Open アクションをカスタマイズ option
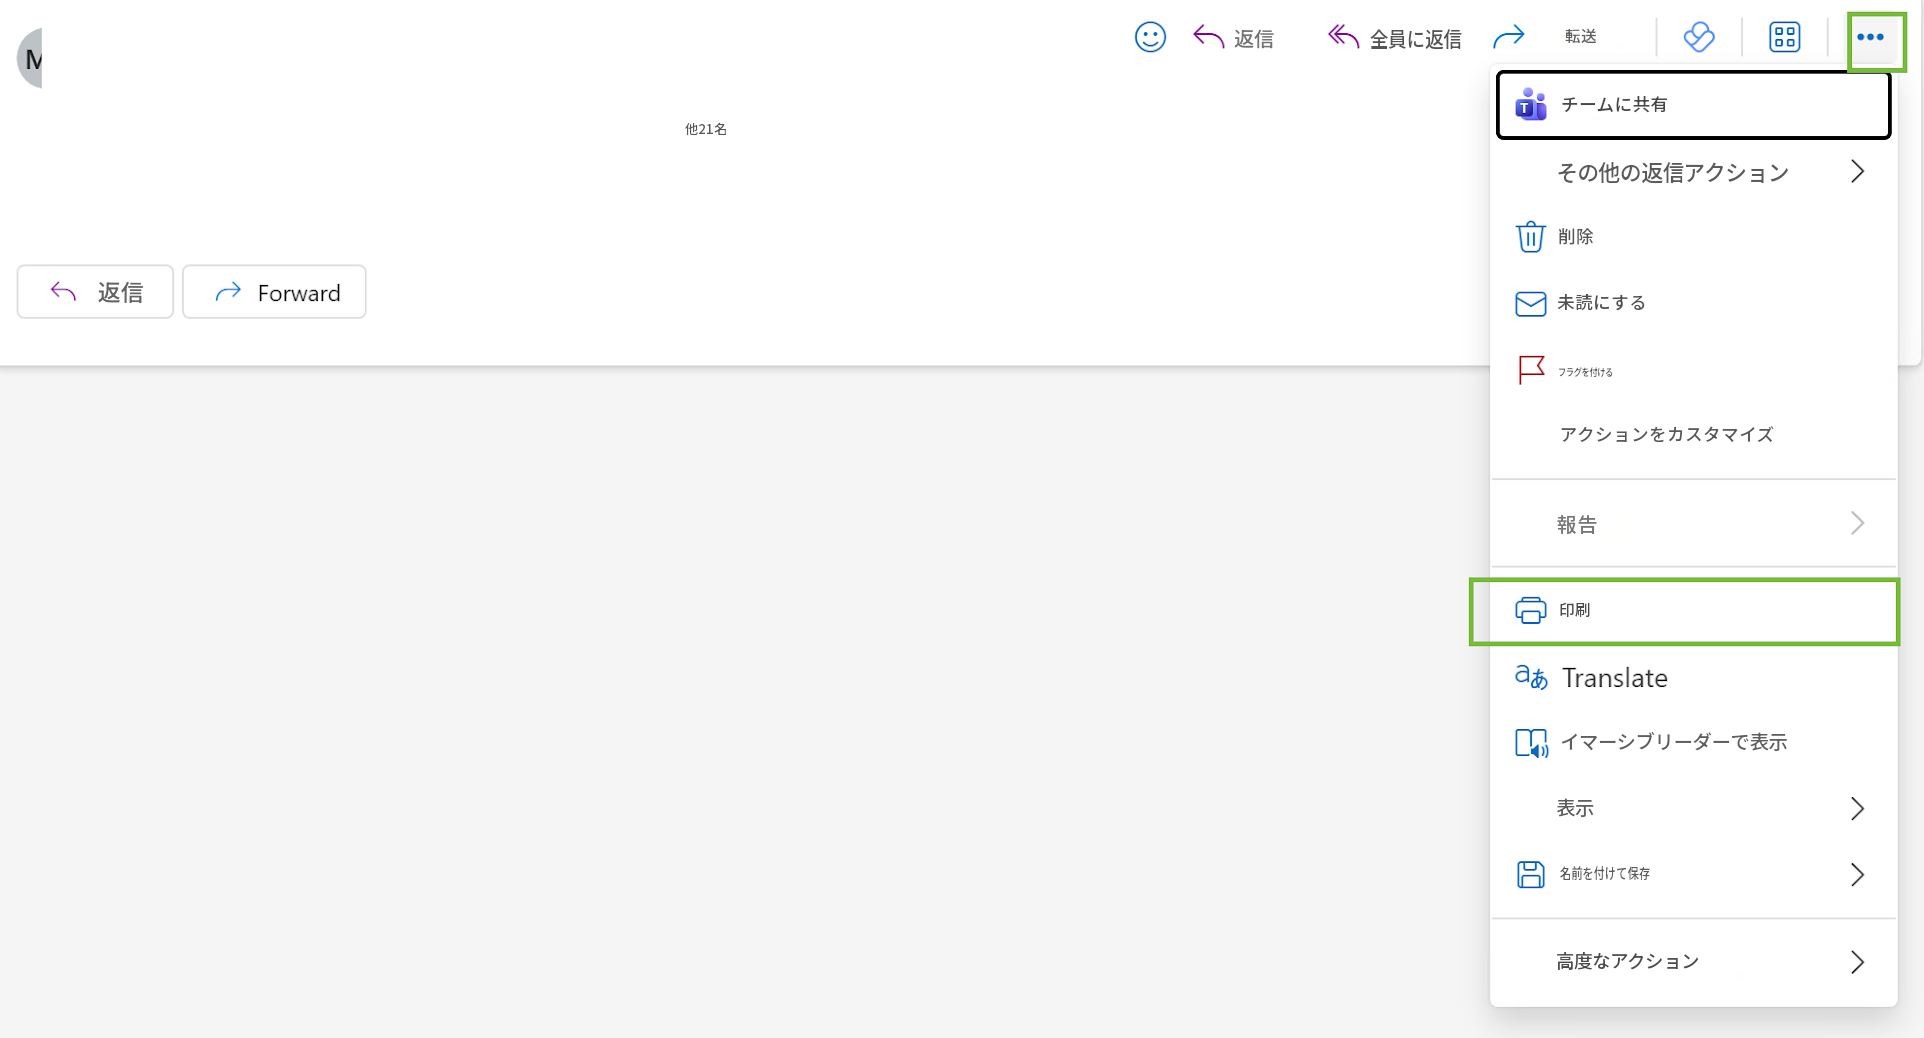 pyautogui.click(x=1693, y=434)
